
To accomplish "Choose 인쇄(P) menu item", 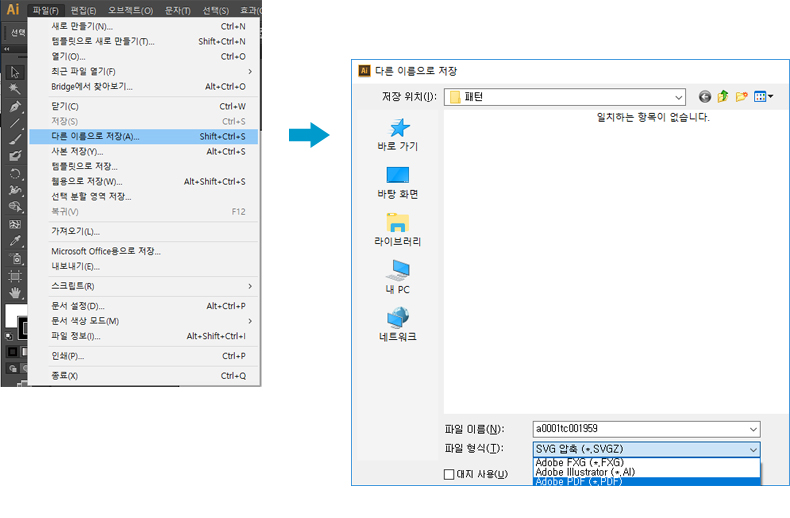I will click(144, 356).
